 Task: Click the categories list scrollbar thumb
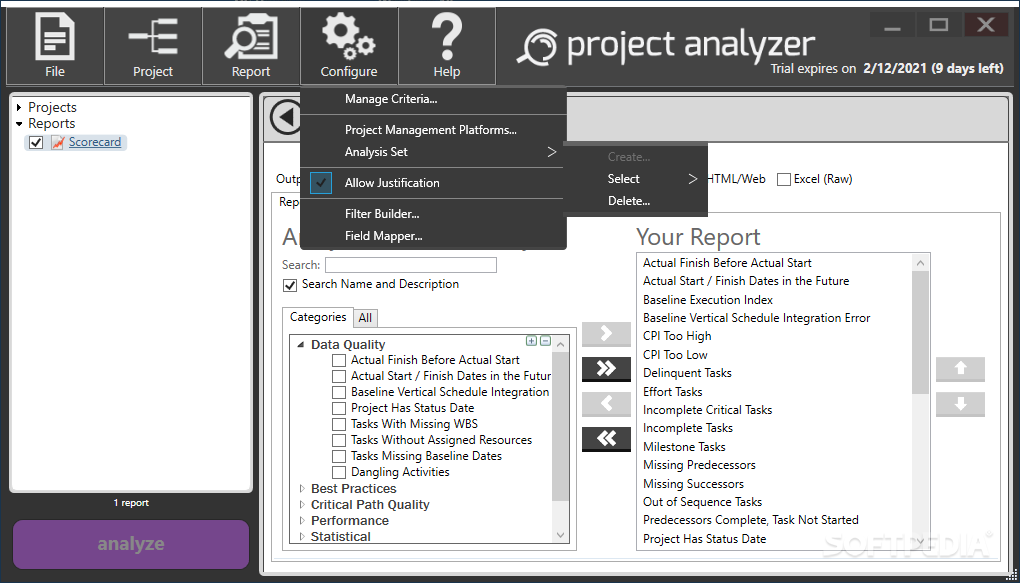[x=560, y=426]
